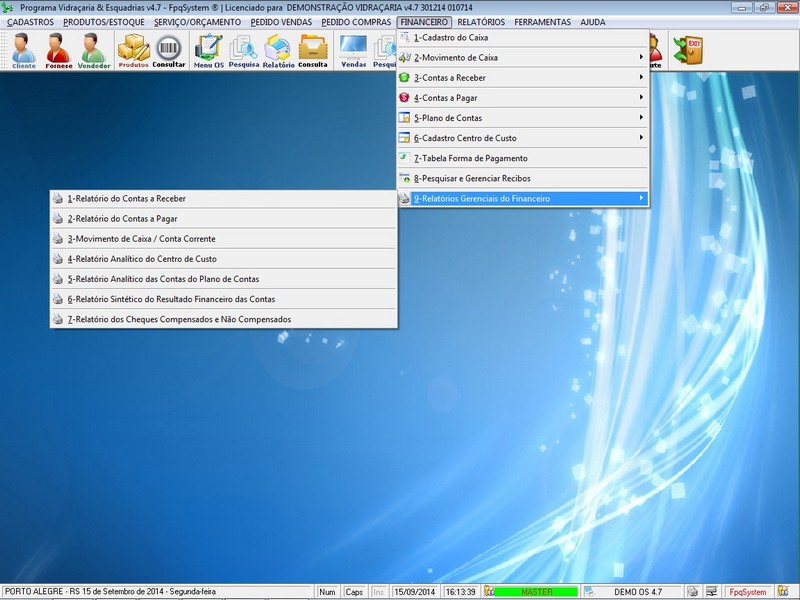Click the Fornecedor toolbar icon
800x600 pixels.
point(58,49)
